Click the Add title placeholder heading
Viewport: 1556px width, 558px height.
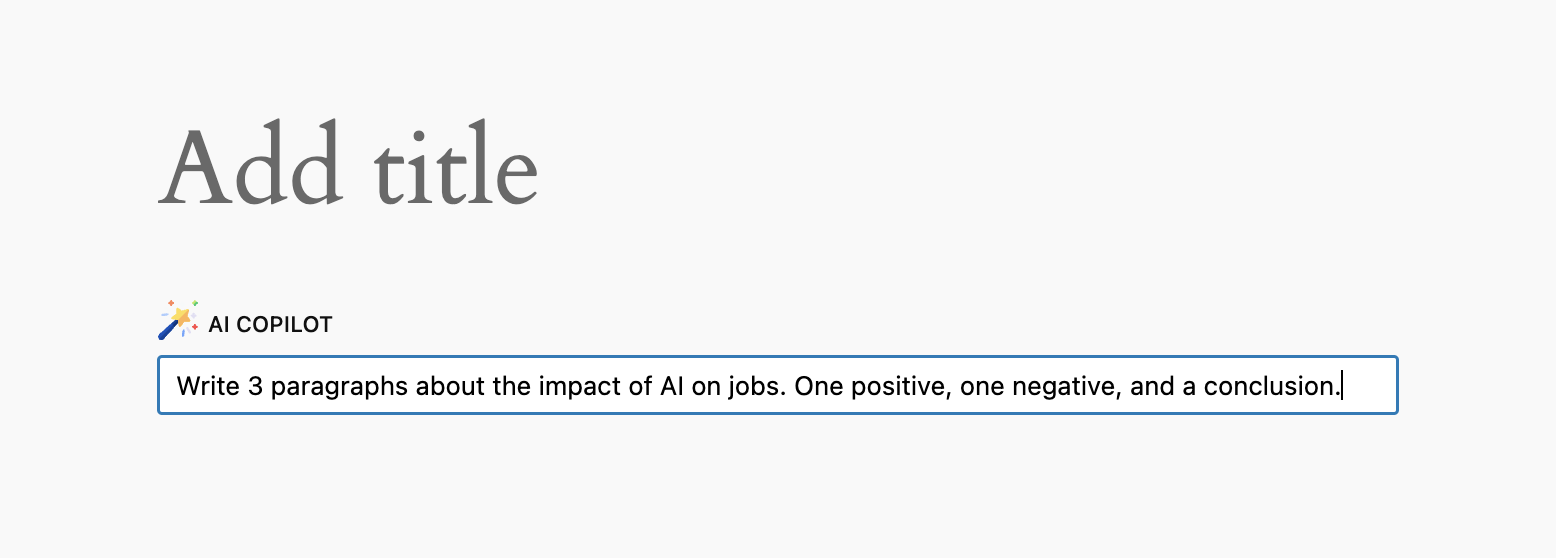click(x=349, y=166)
